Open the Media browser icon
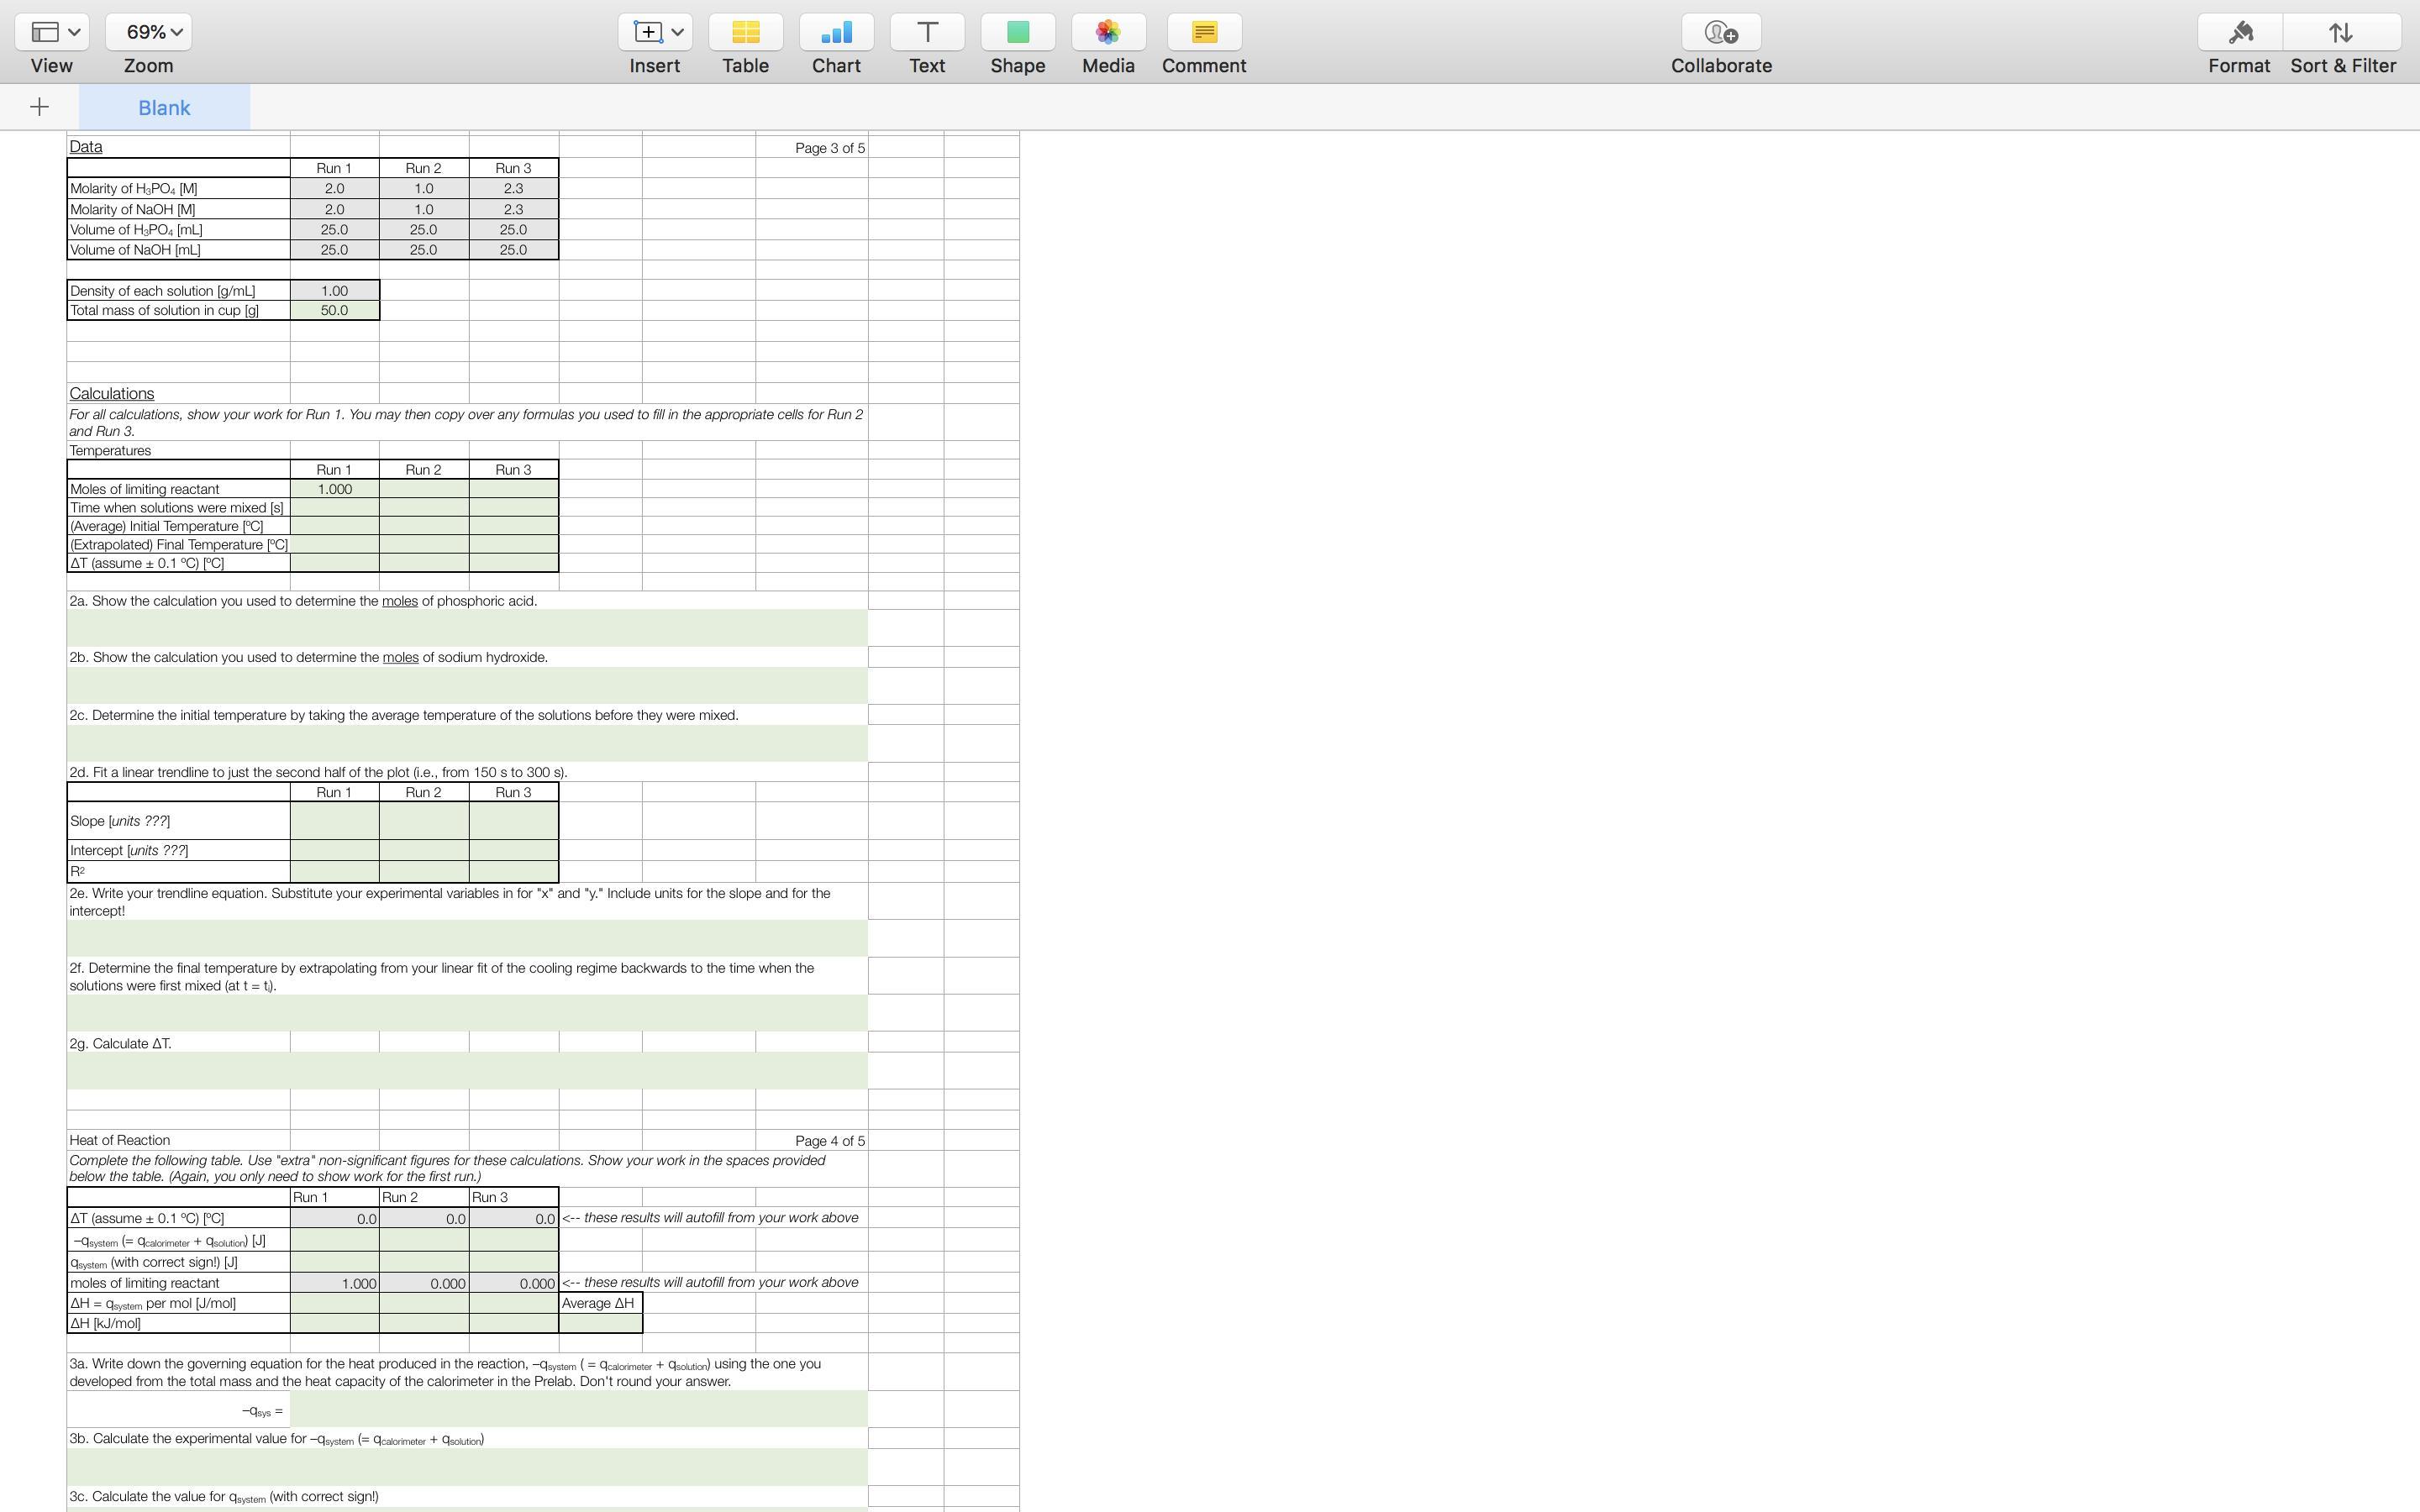Viewport: 2420px width, 1512px height. coord(1107,33)
